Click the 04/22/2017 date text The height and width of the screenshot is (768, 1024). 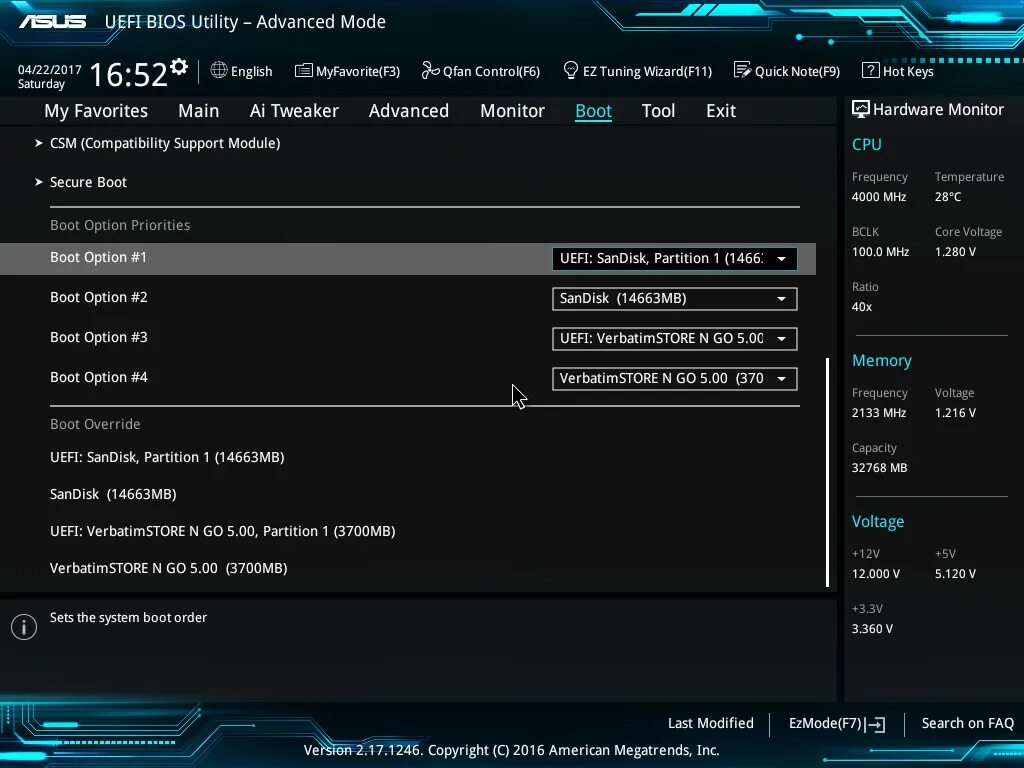click(50, 69)
